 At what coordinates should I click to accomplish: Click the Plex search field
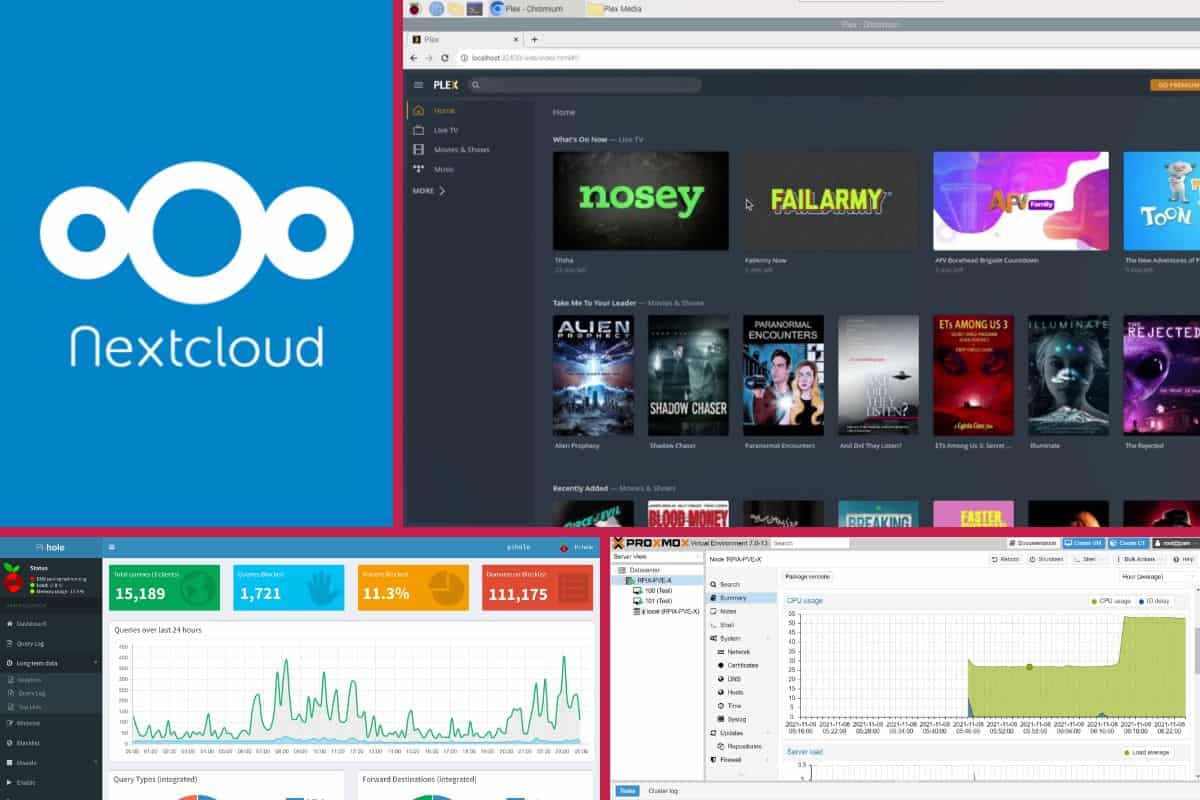(583, 85)
